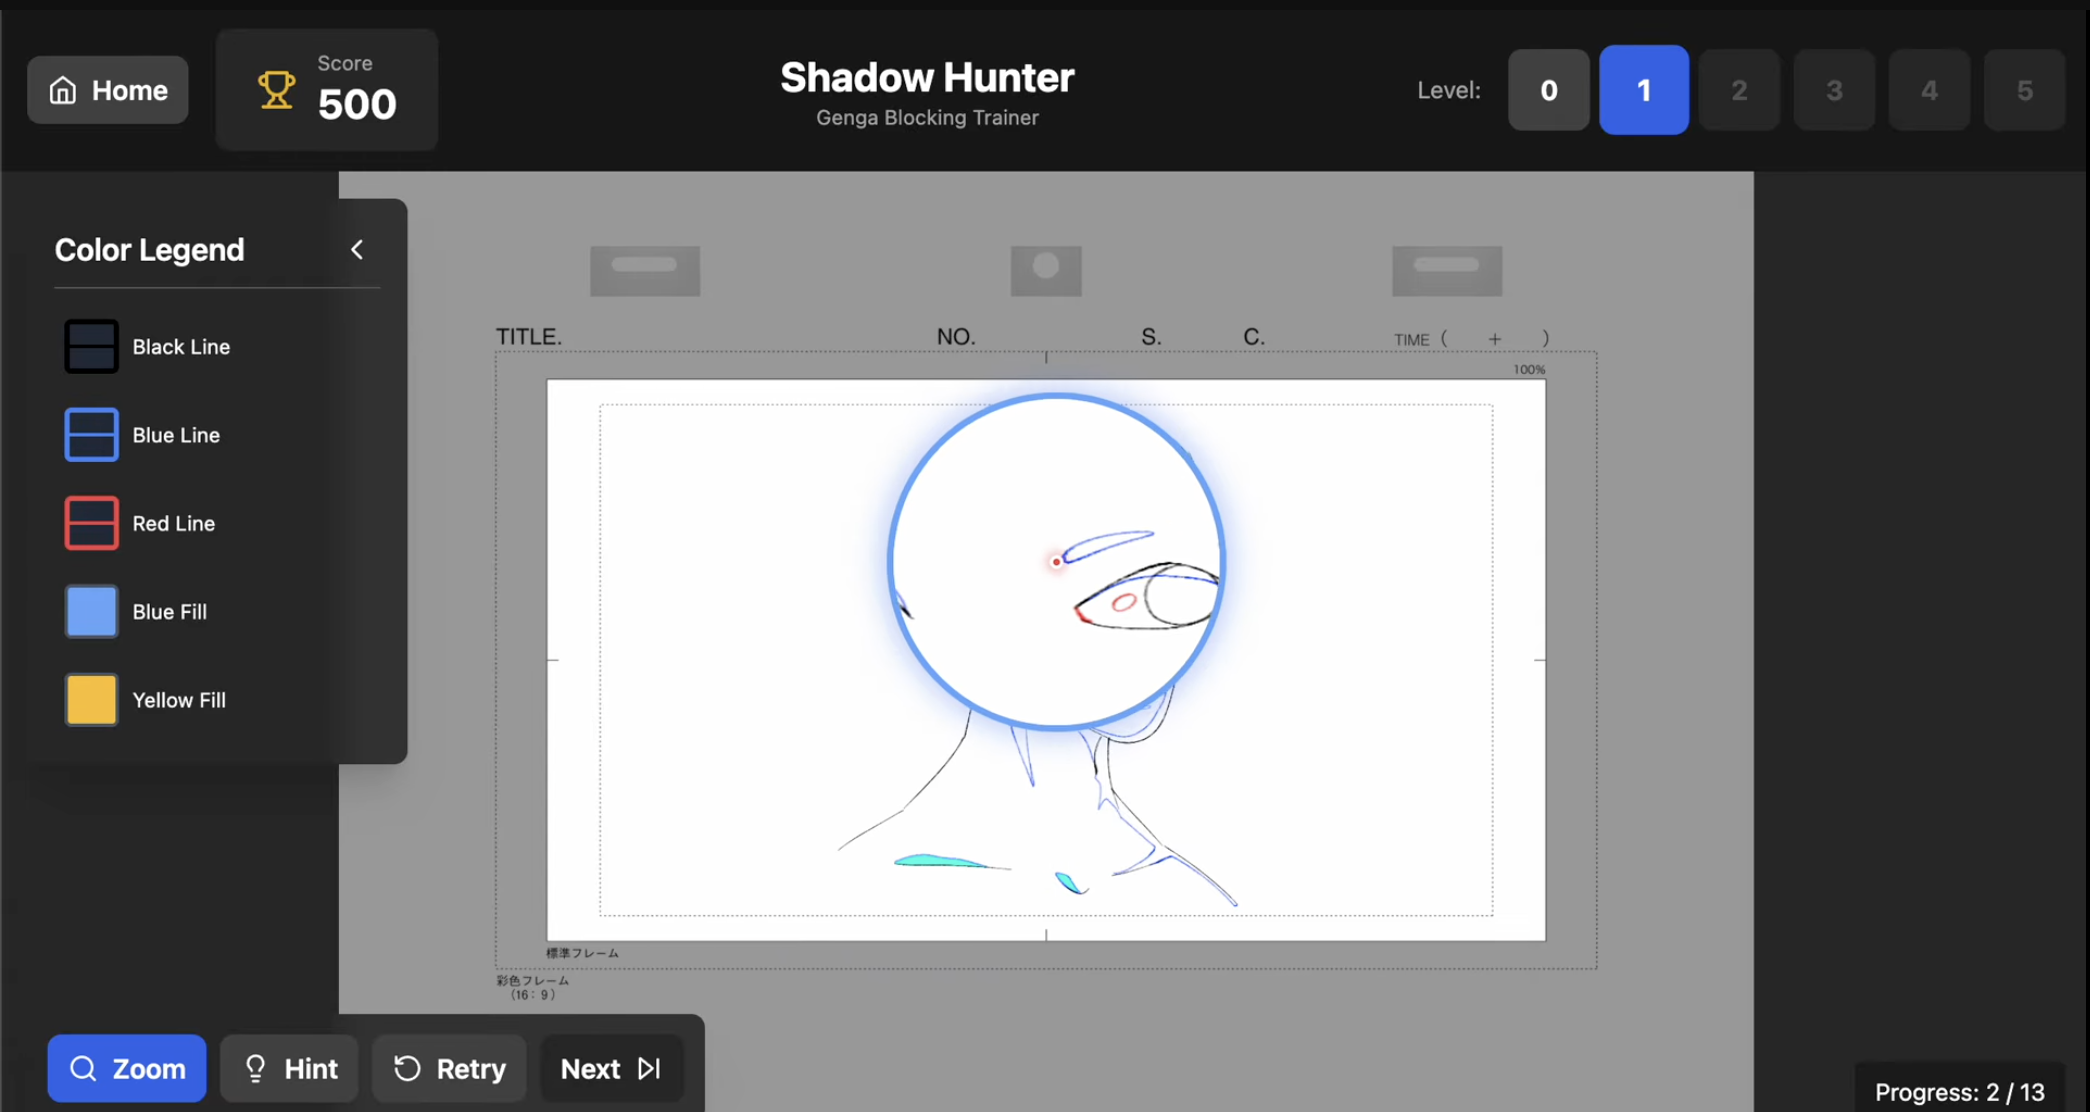Pick the Blue Line swatch
Viewport: 2090px width, 1112px height.
[91, 434]
